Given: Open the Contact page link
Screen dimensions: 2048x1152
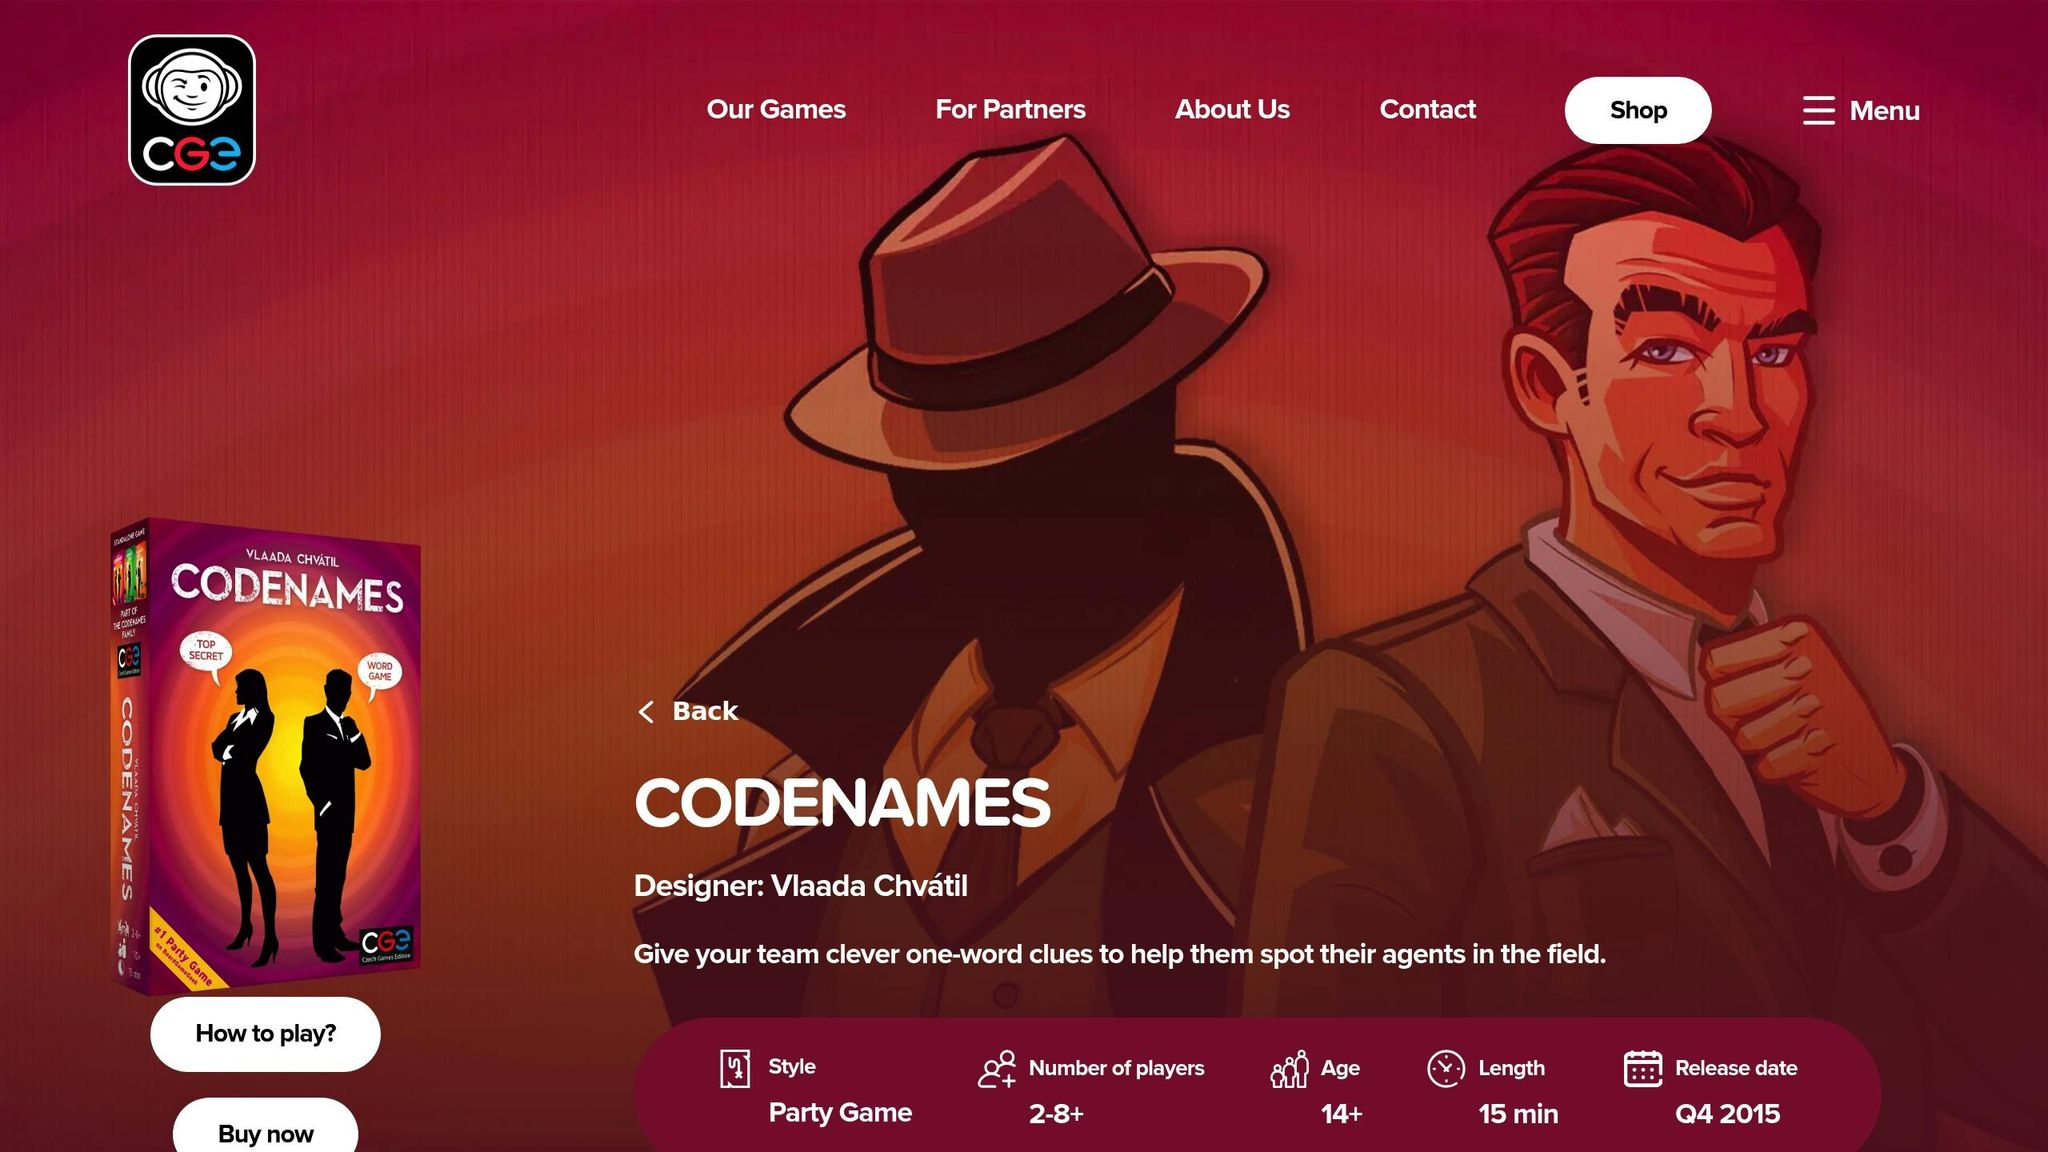Looking at the screenshot, I should 1427,109.
